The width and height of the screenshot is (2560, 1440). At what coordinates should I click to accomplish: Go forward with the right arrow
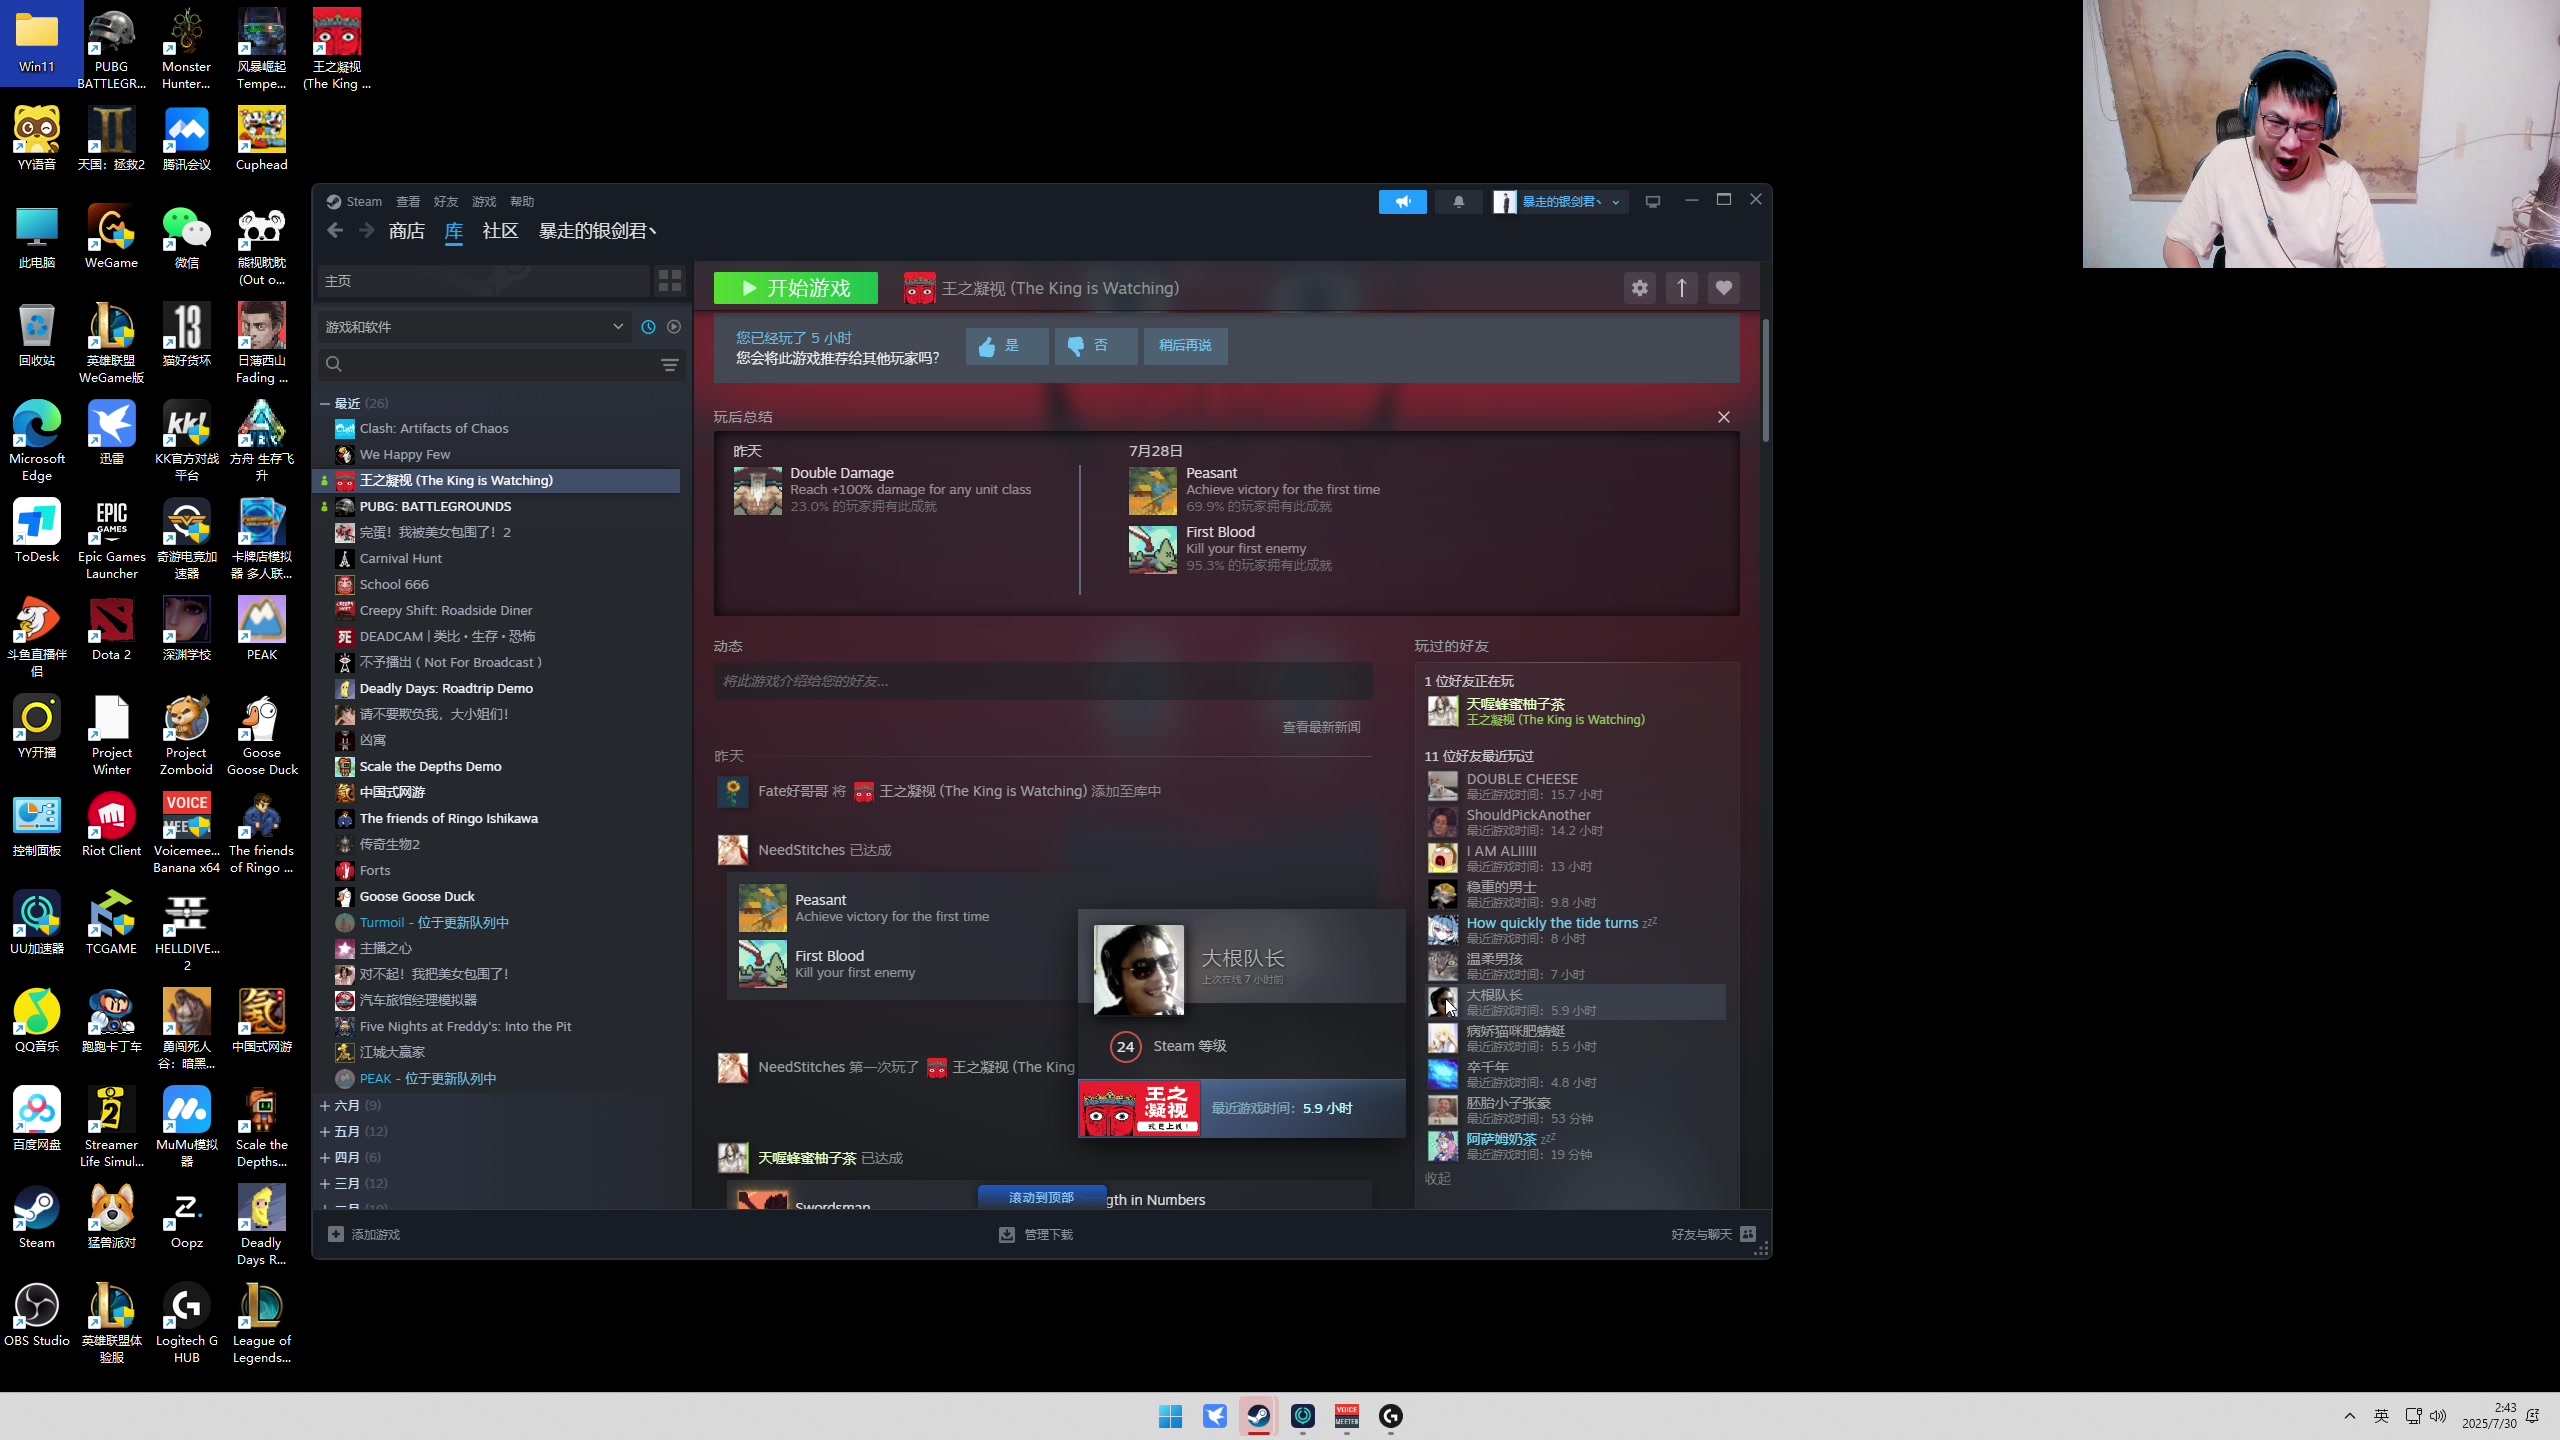367,231
